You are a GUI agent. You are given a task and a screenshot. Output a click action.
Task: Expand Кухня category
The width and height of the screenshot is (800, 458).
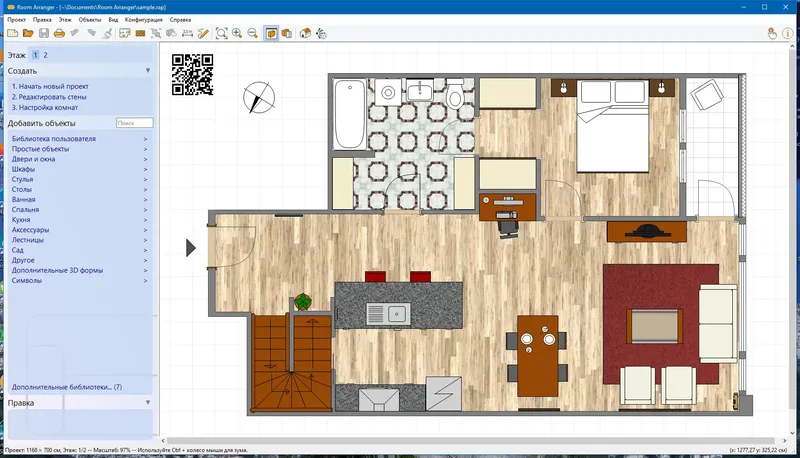[x=80, y=220]
